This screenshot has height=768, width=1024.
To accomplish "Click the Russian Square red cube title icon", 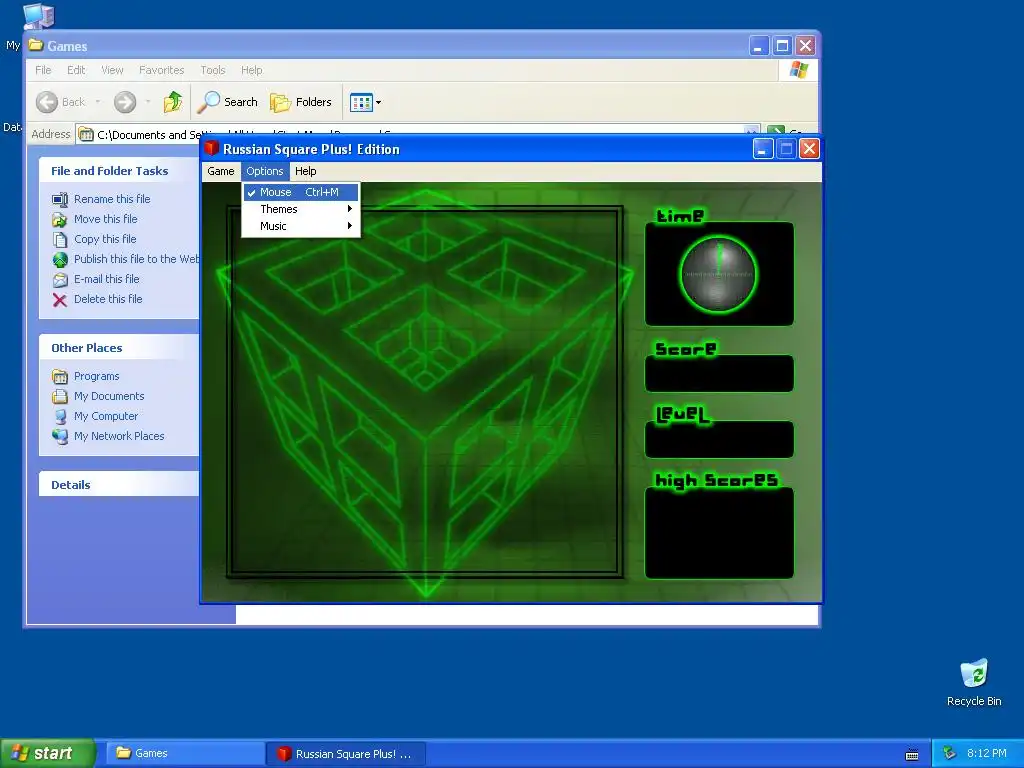I will pyautogui.click(x=211, y=148).
